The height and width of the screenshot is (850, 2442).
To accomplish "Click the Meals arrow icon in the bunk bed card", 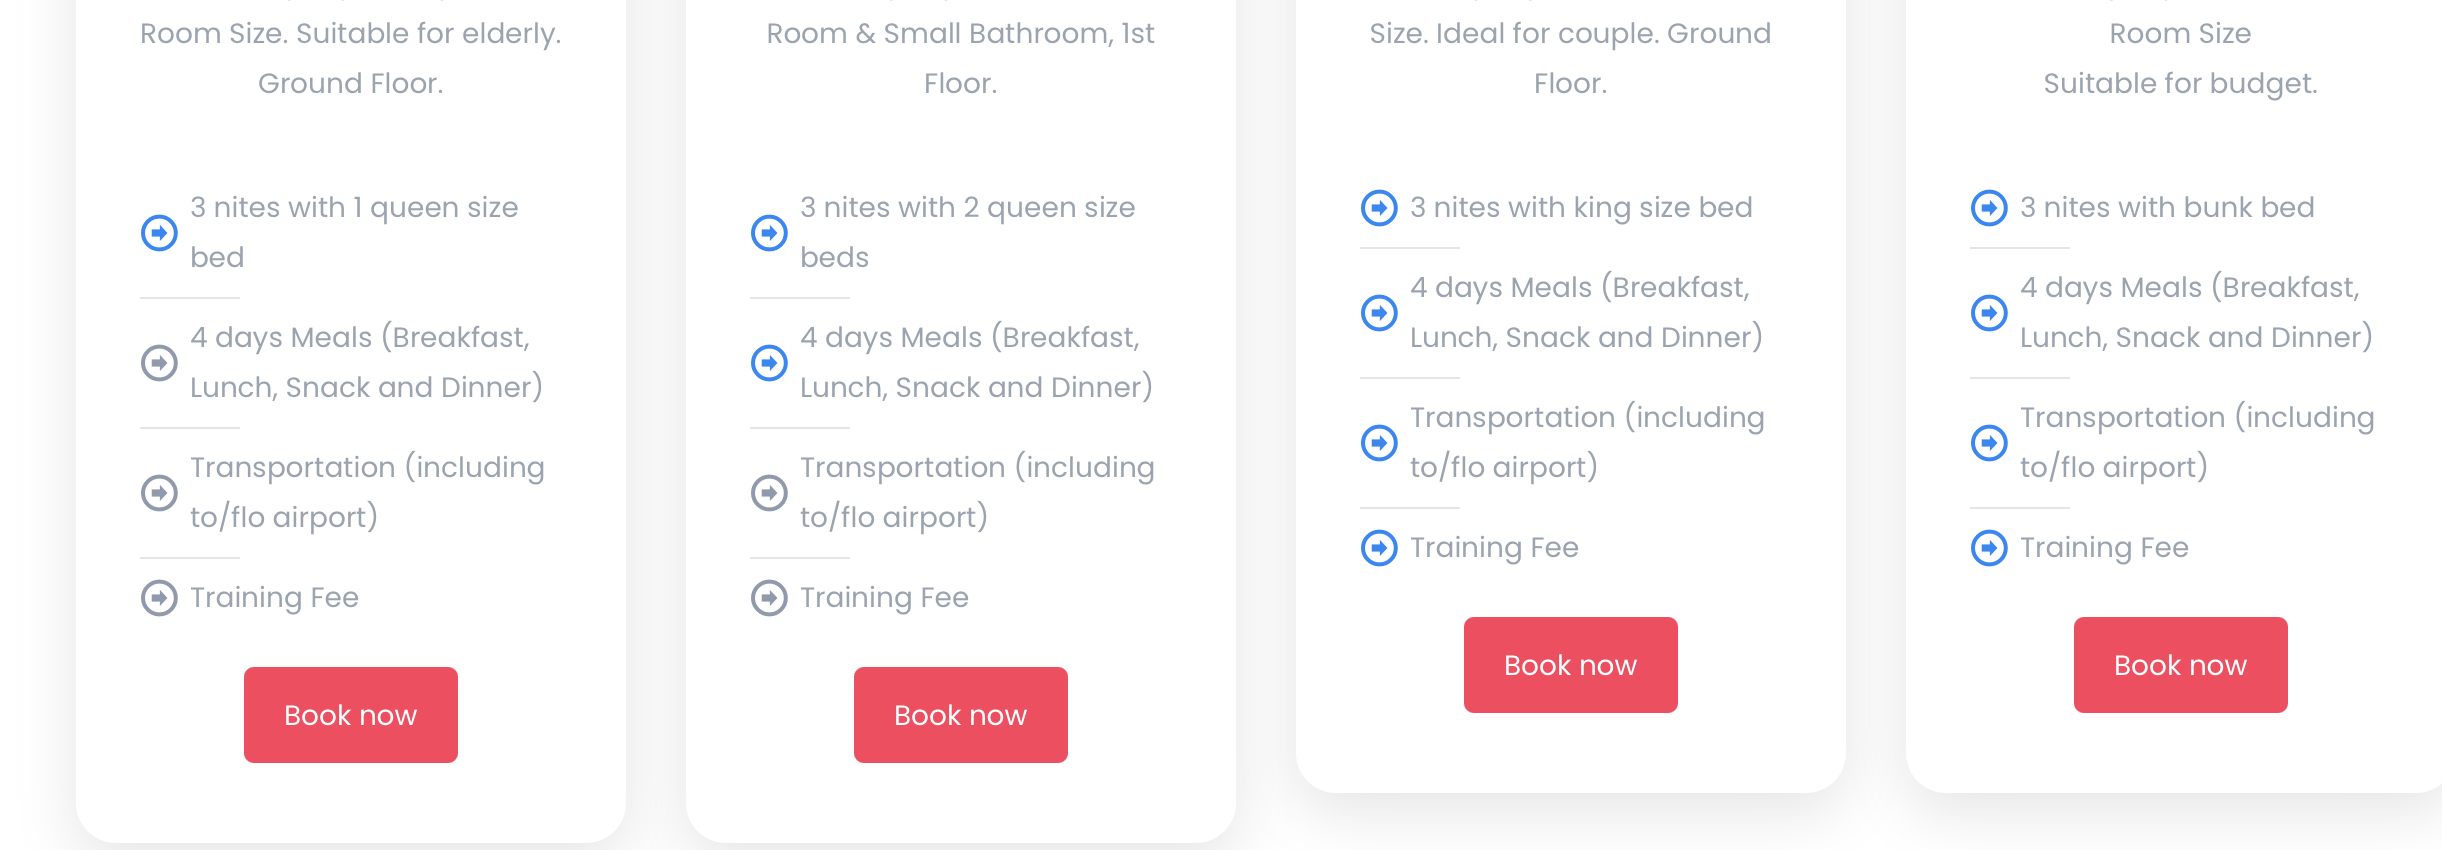I will [x=1989, y=313].
